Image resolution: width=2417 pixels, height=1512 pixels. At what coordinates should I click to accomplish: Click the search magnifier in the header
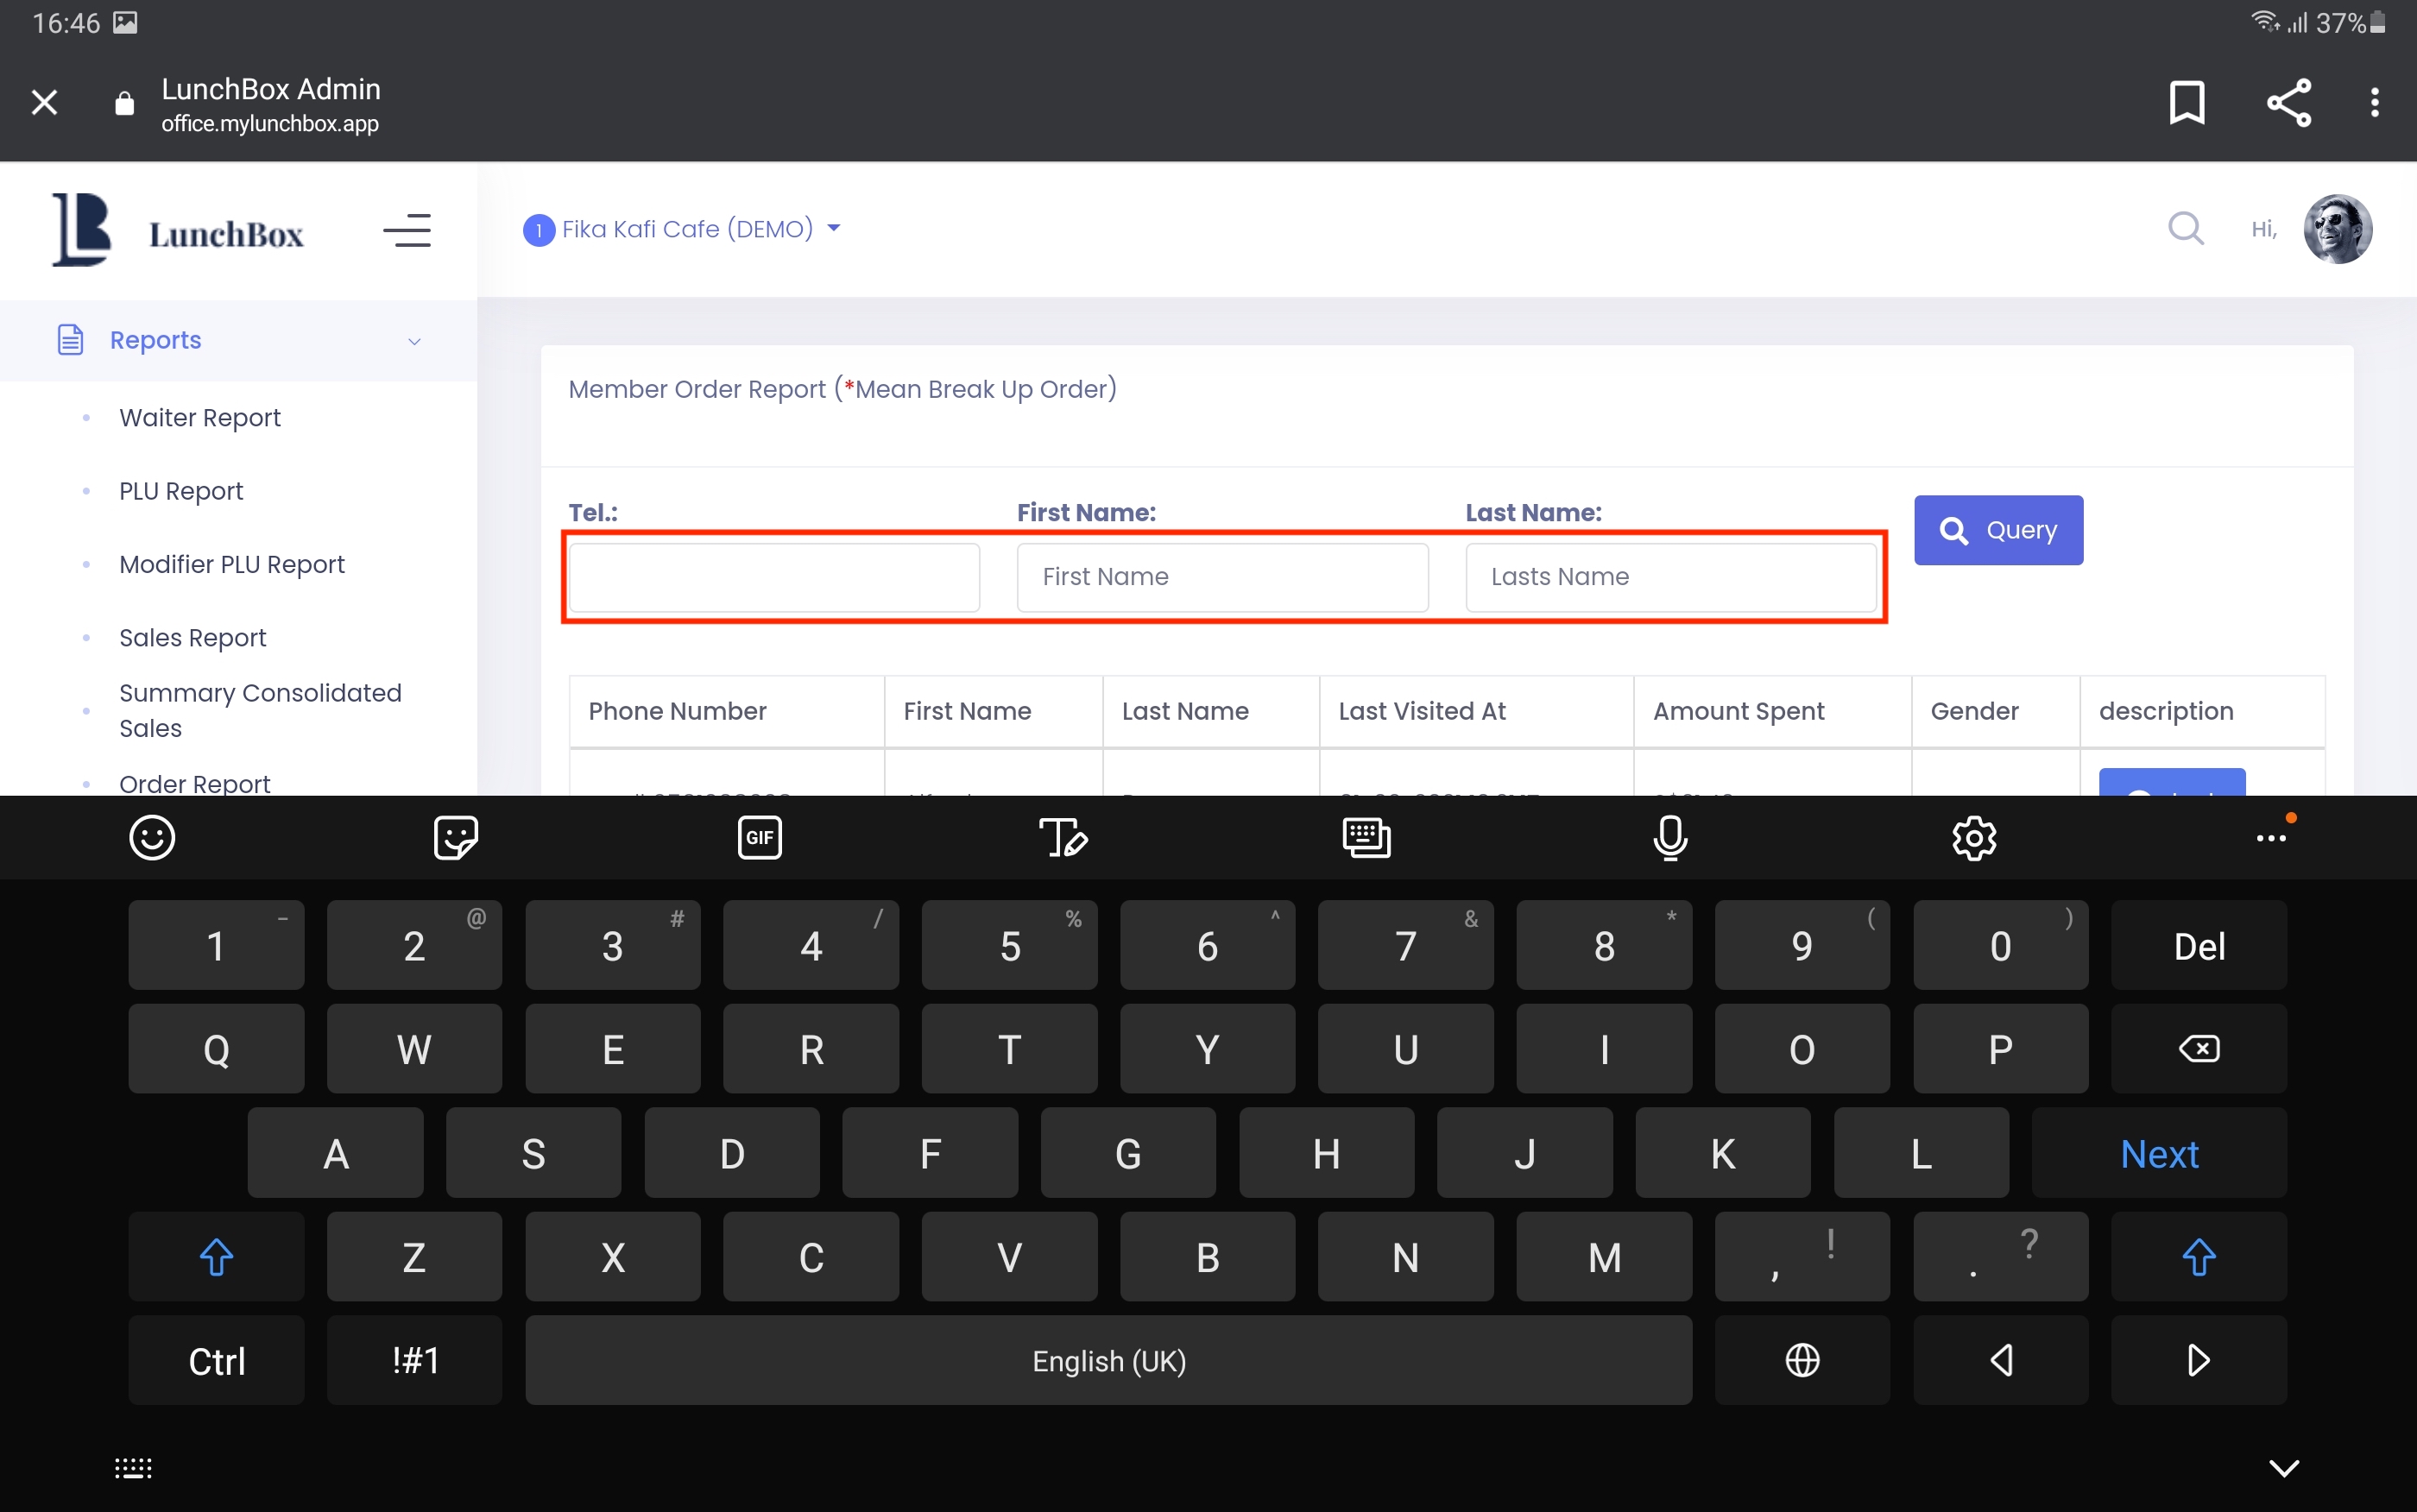pos(2185,228)
